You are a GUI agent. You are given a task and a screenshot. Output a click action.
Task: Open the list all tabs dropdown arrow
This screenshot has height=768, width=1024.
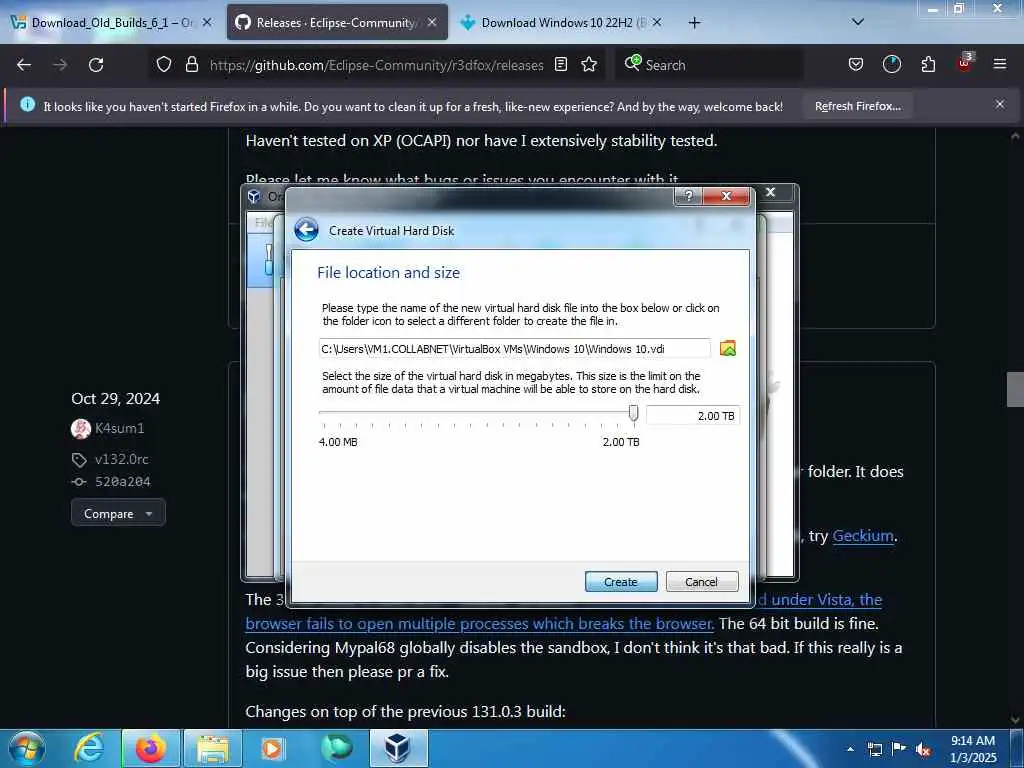[x=858, y=22]
